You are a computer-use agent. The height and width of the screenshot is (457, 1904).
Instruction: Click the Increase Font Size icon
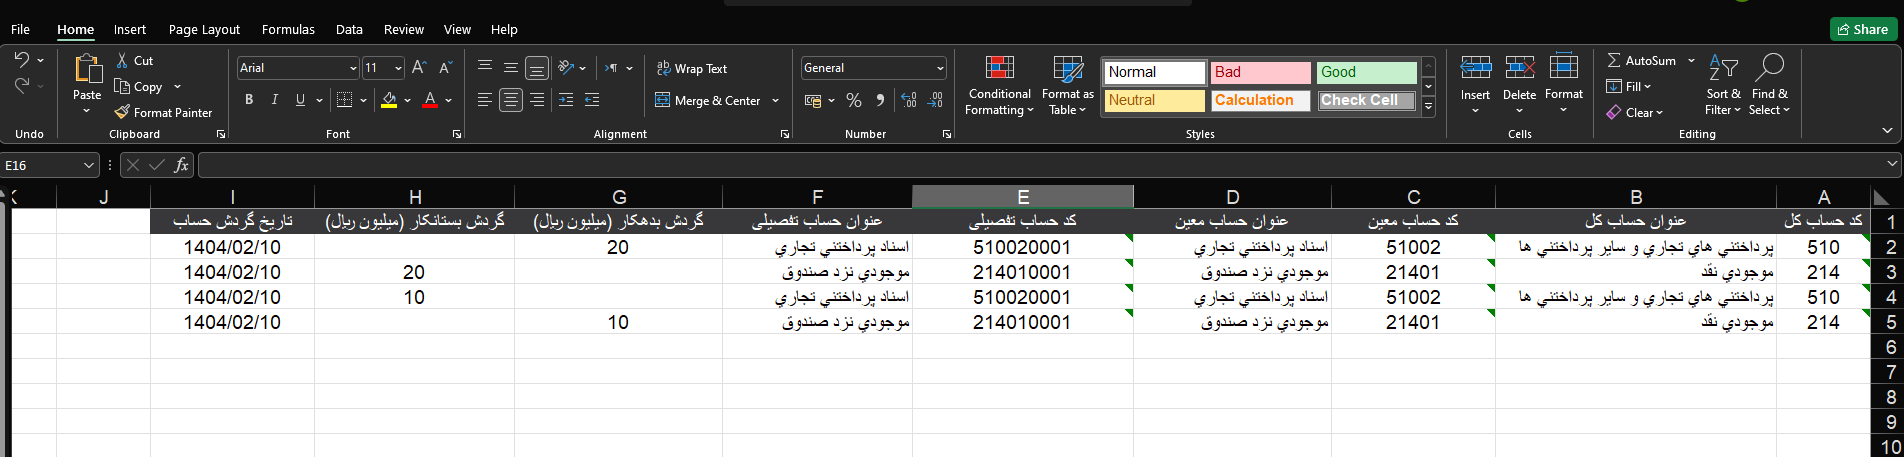pyautogui.click(x=419, y=68)
